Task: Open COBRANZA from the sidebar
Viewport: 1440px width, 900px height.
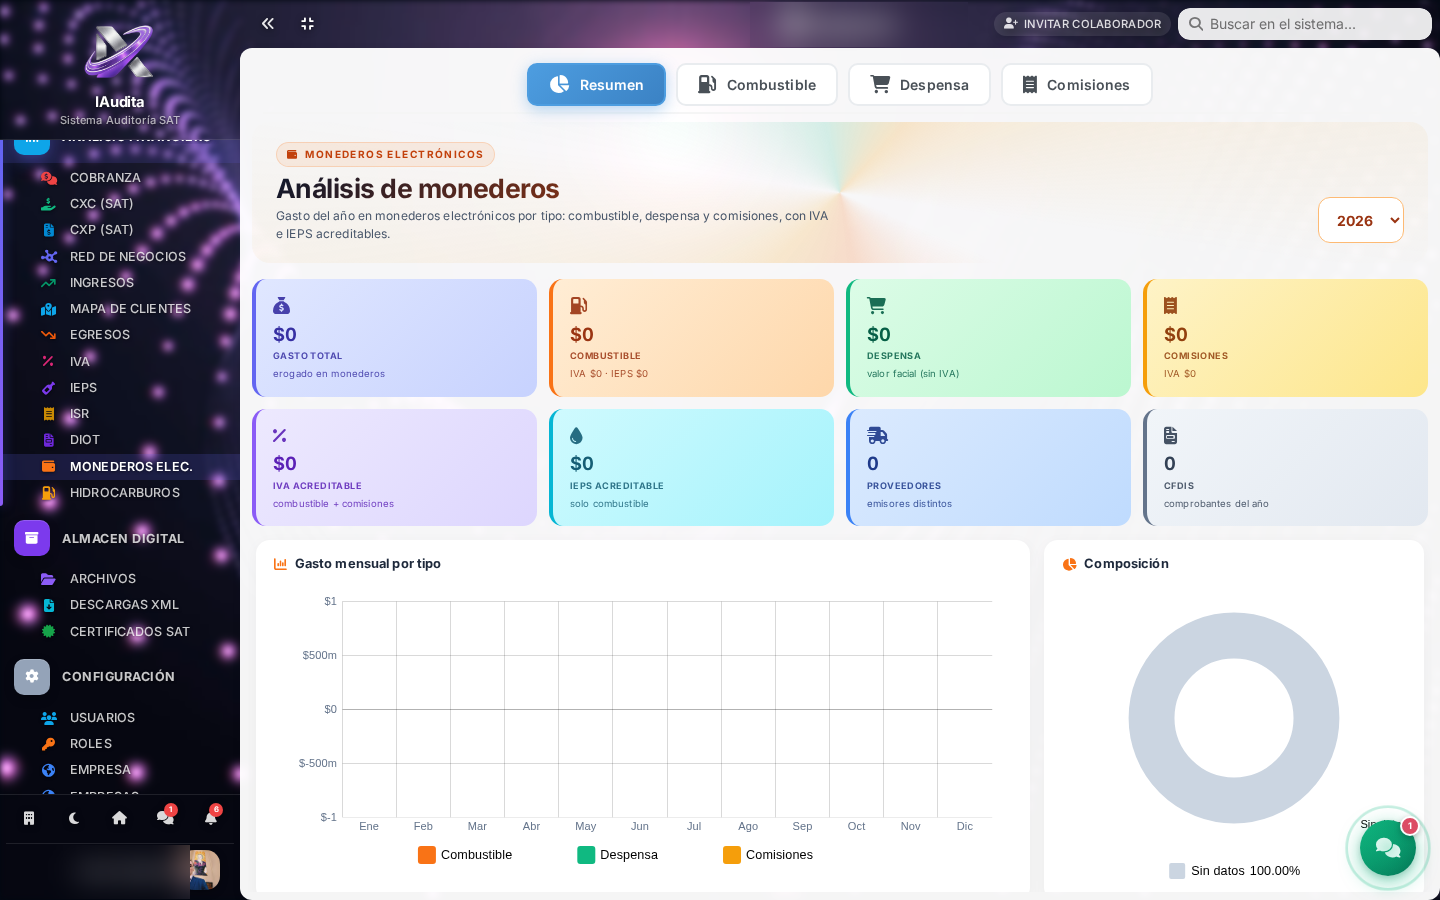Action: pos(120,177)
